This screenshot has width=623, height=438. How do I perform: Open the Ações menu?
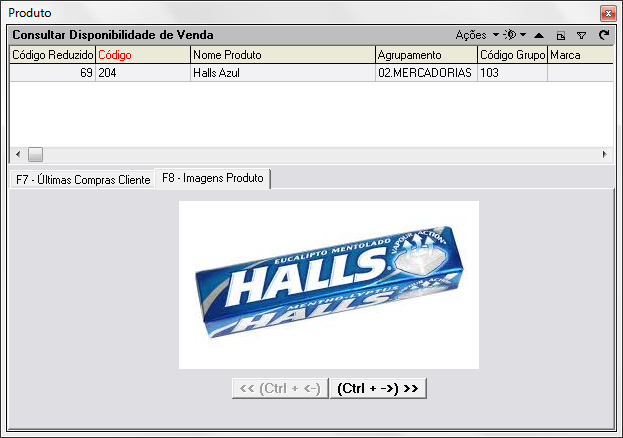(471, 35)
